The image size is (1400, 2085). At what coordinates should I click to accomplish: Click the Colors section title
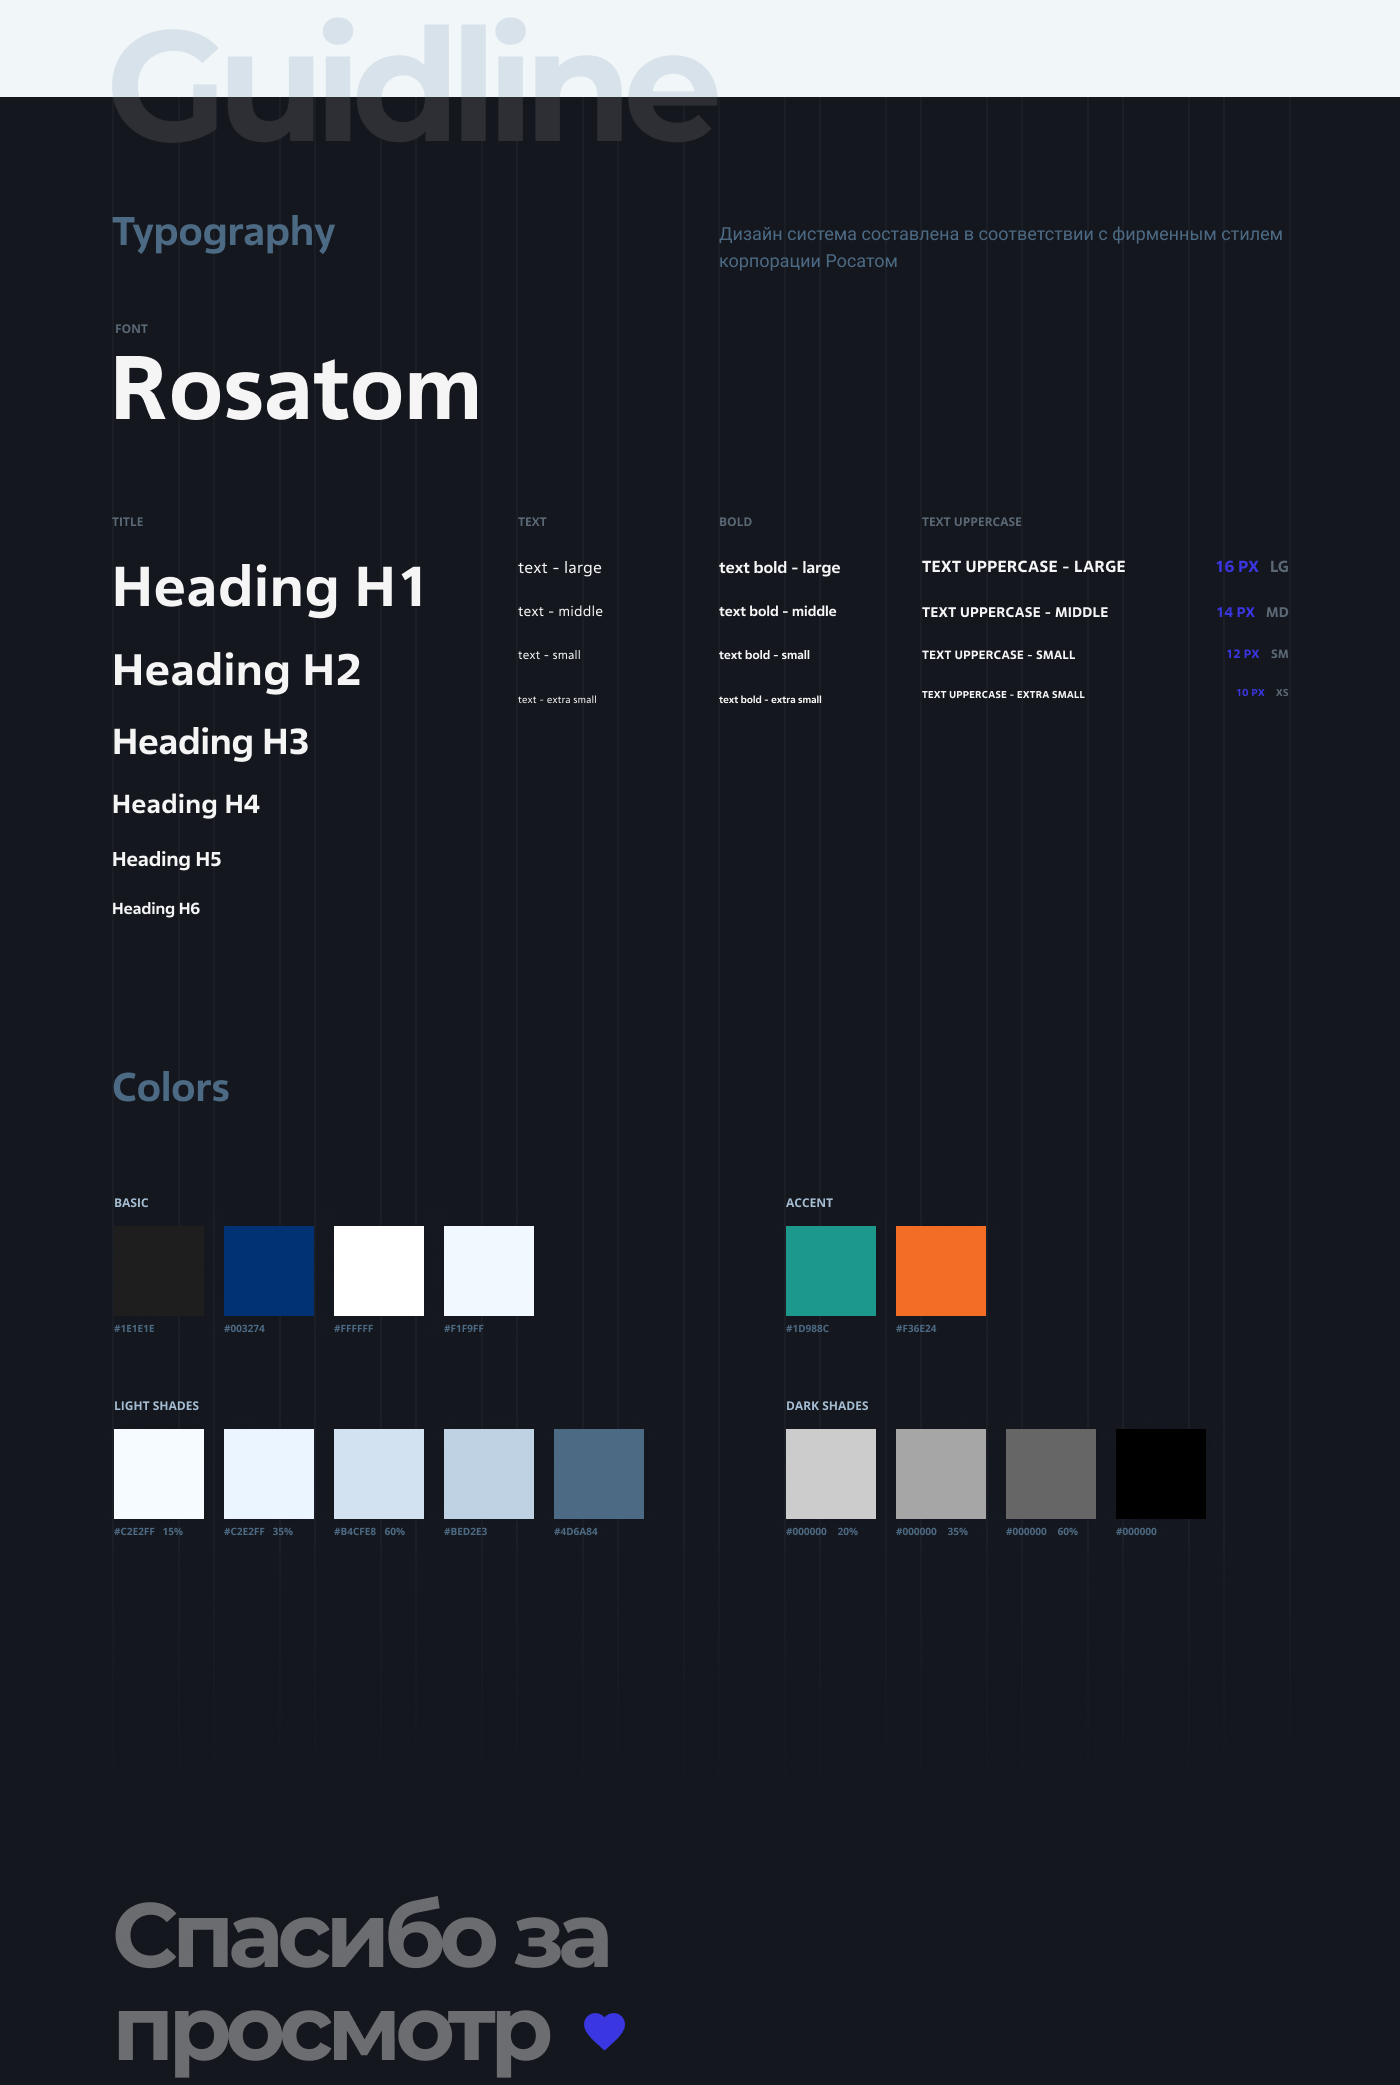[171, 1088]
